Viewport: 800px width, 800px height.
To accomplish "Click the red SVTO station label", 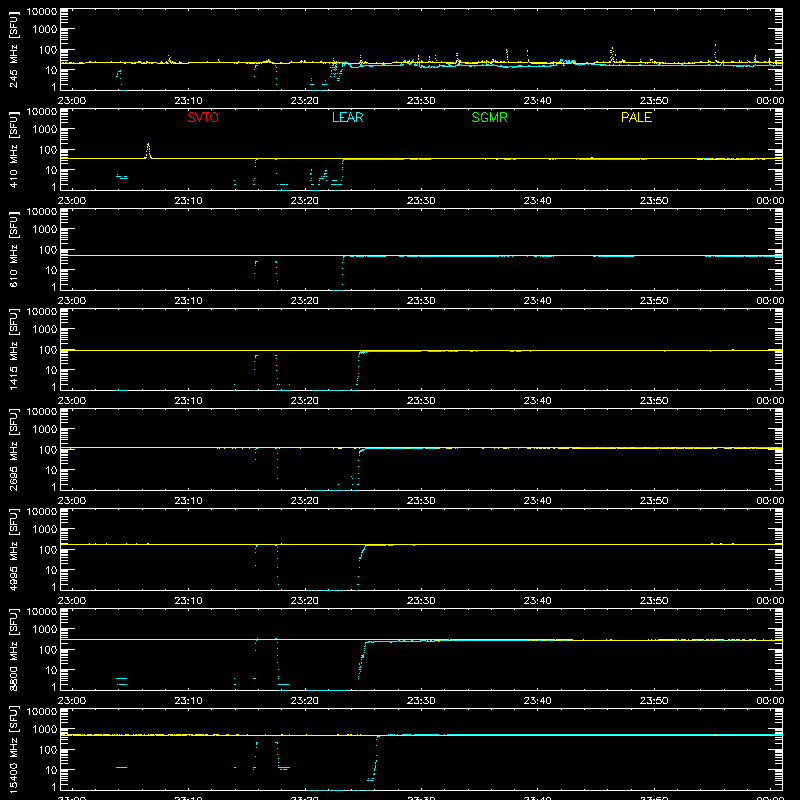I will click(x=203, y=117).
